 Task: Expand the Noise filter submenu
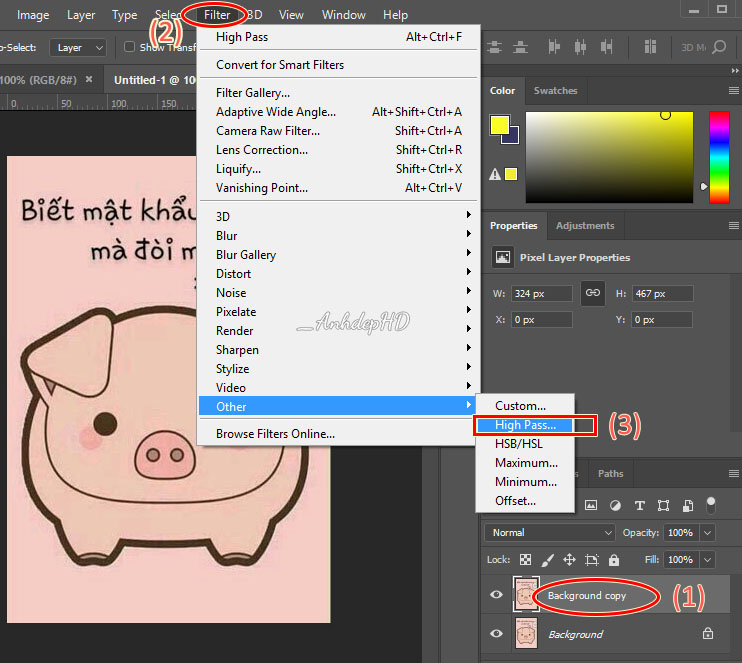(339, 292)
